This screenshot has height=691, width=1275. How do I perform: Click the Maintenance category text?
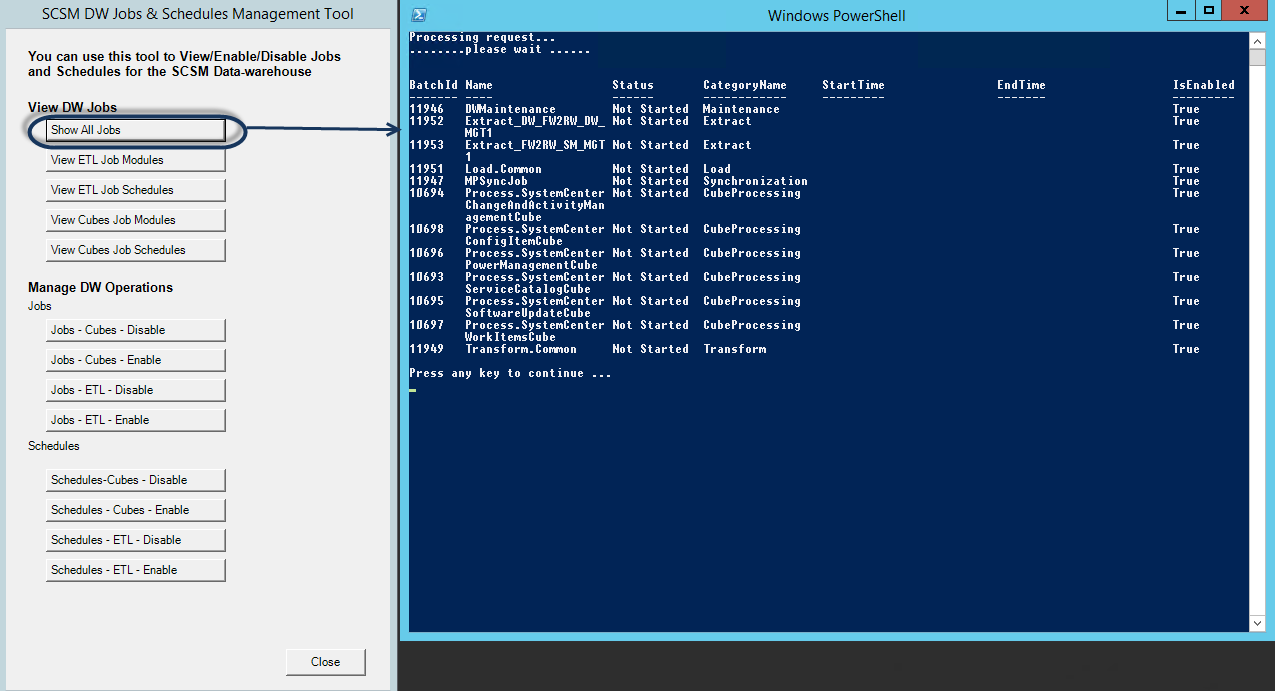(x=741, y=109)
